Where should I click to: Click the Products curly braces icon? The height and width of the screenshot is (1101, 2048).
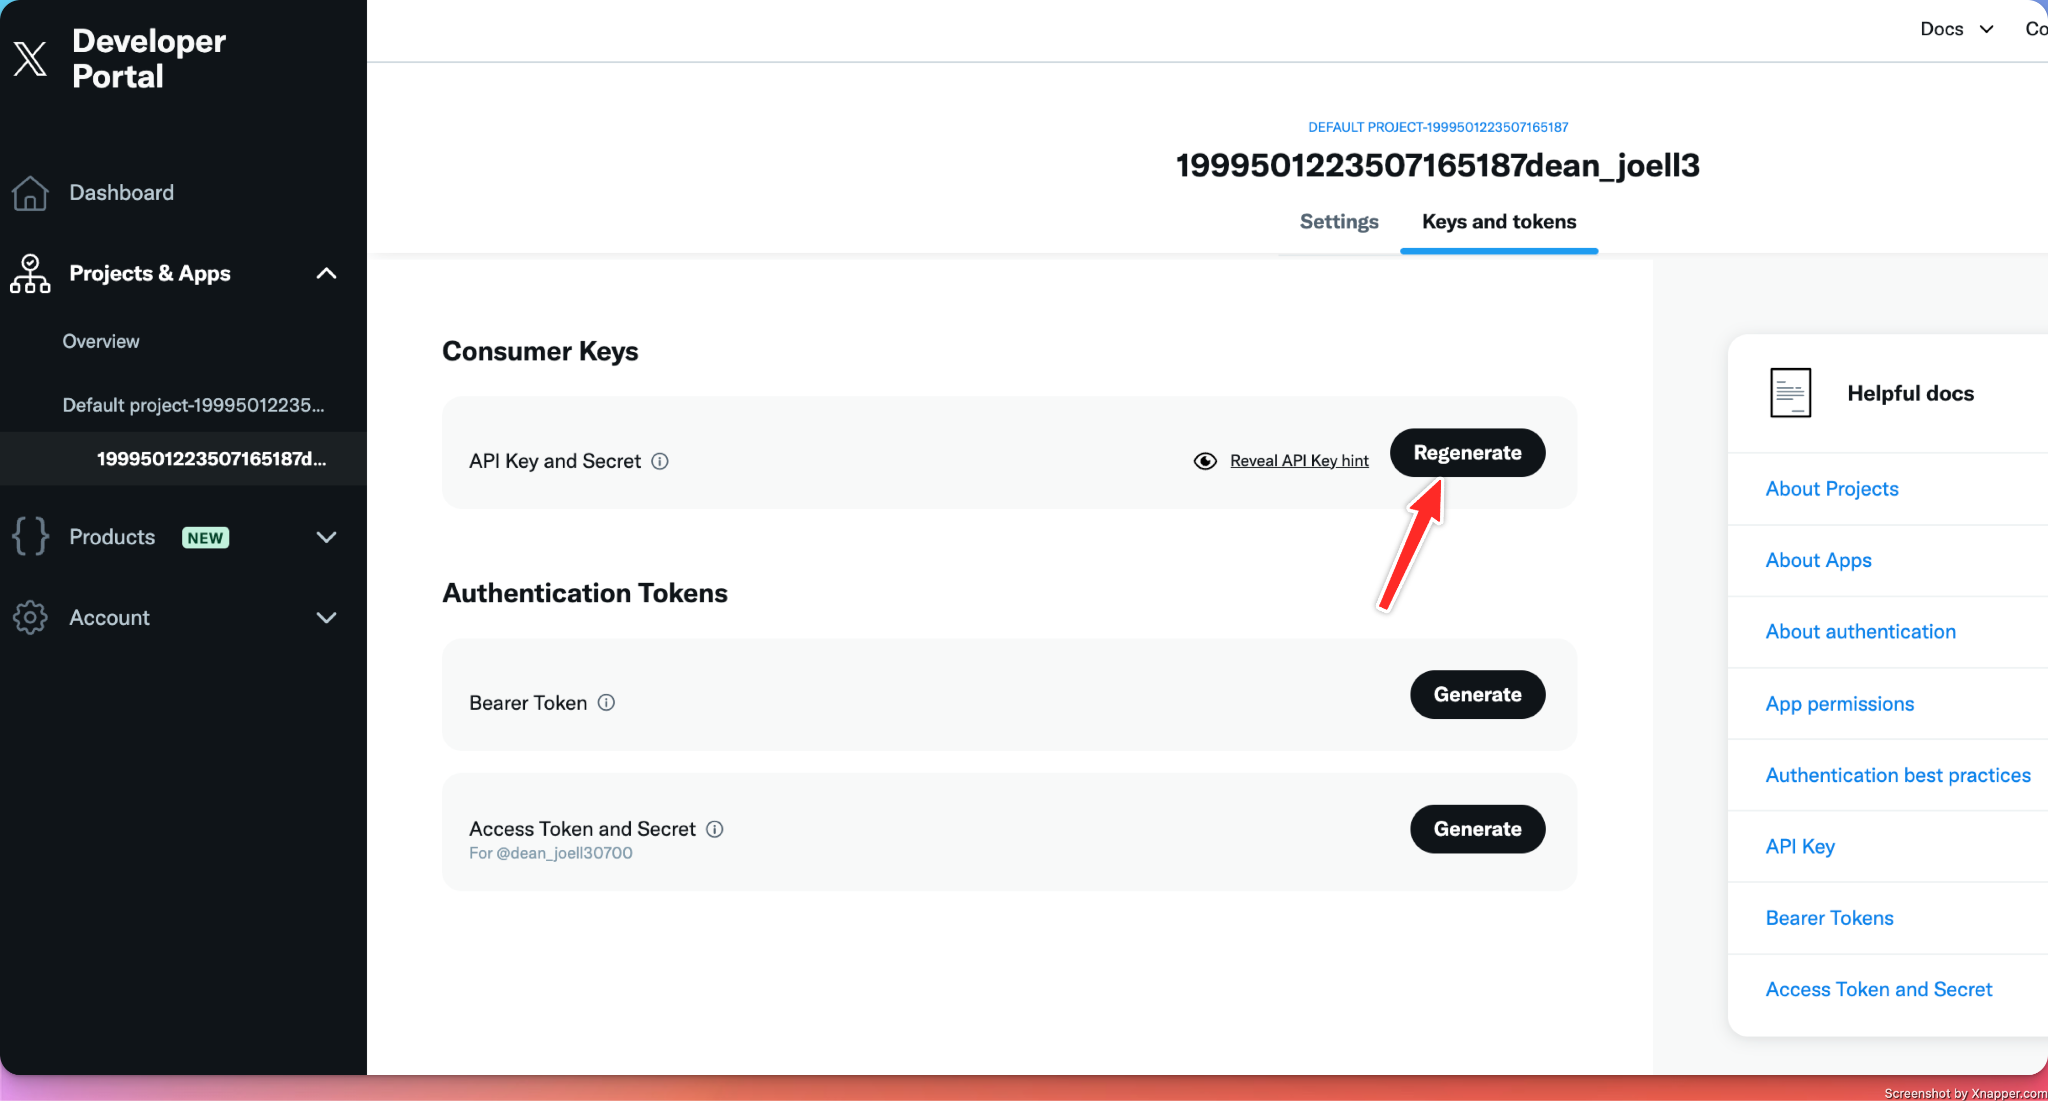point(30,537)
